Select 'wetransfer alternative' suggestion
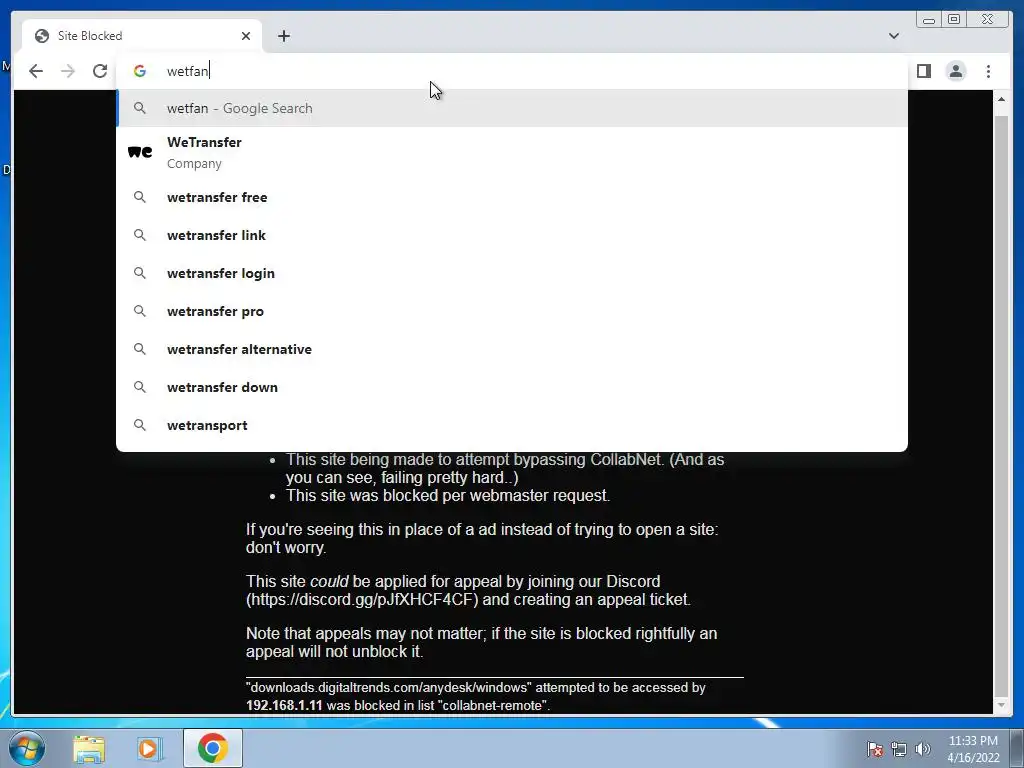Screen dimensions: 1024x768 (x=512, y=349)
